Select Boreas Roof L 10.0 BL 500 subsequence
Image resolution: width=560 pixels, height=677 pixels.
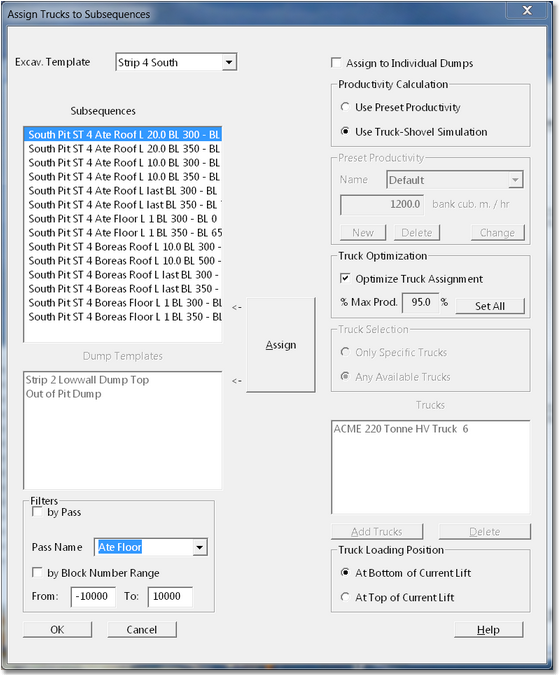[123, 261]
